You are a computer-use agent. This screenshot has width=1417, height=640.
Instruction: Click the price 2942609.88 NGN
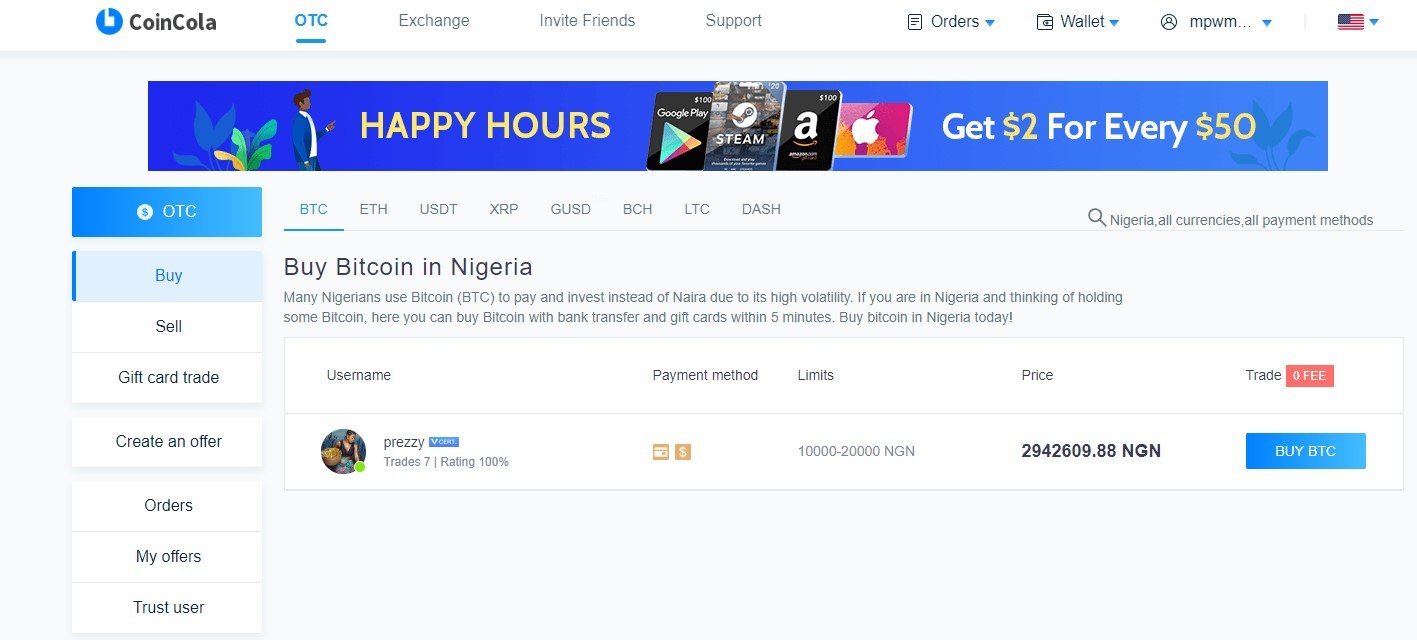click(x=1091, y=451)
